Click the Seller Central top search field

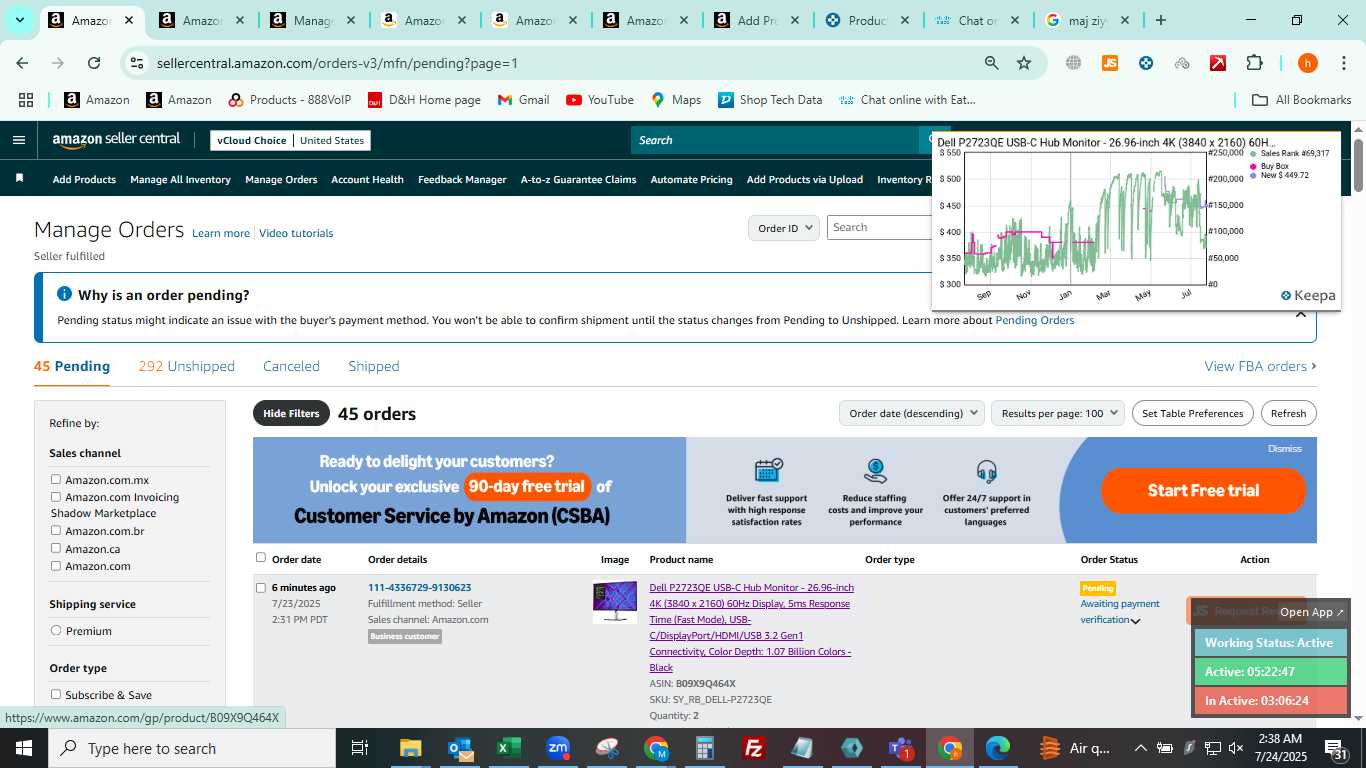coord(775,140)
